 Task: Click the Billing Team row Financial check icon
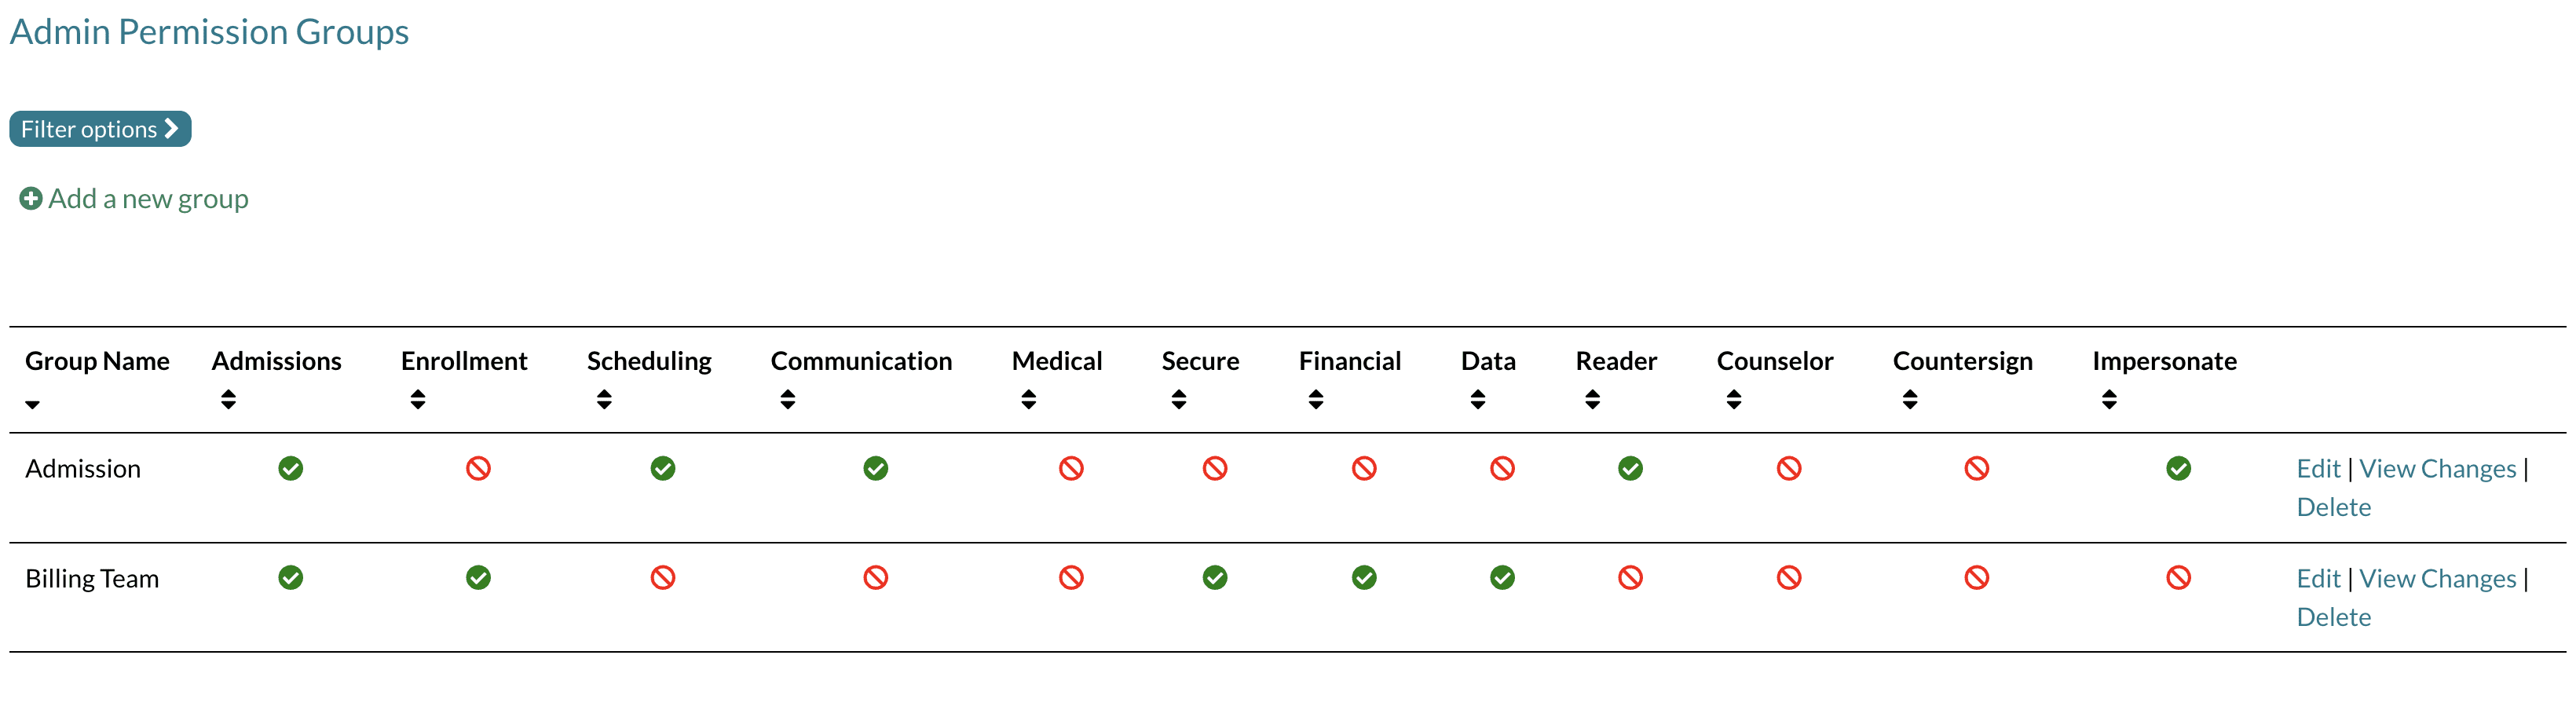pos(1364,578)
